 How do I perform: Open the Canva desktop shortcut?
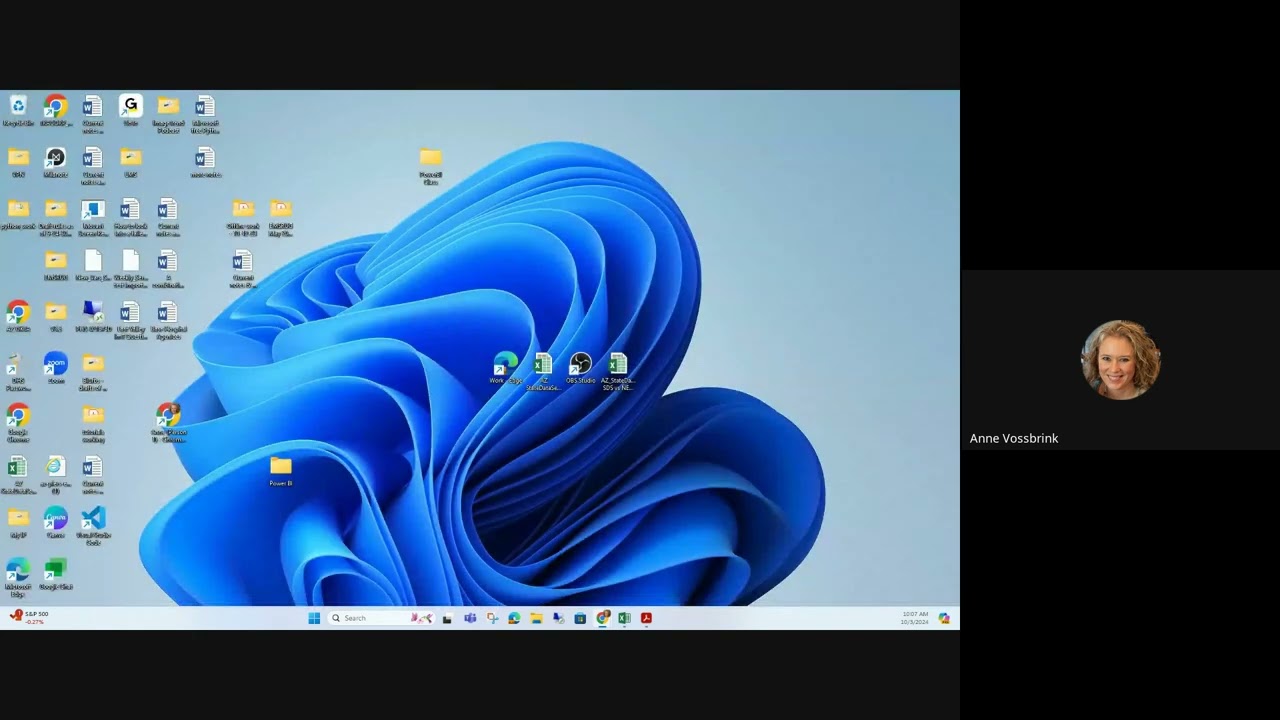tap(55, 523)
